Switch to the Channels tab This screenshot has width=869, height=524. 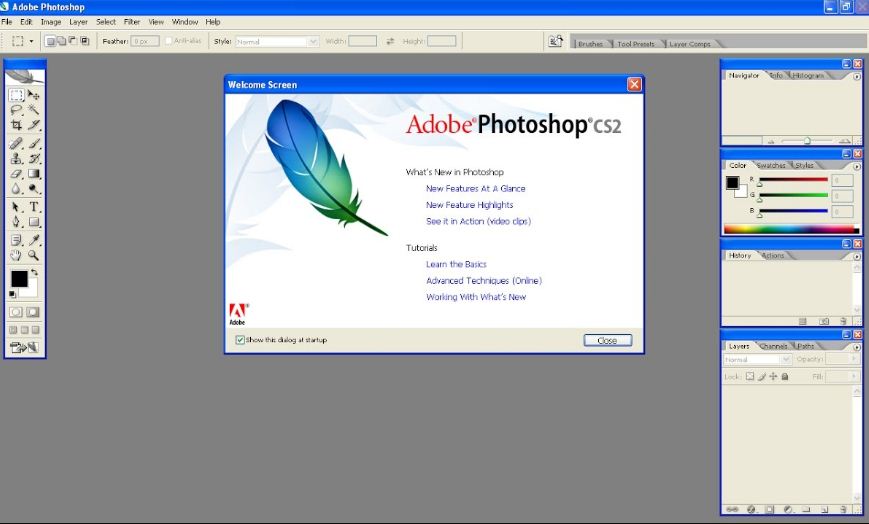pos(774,346)
